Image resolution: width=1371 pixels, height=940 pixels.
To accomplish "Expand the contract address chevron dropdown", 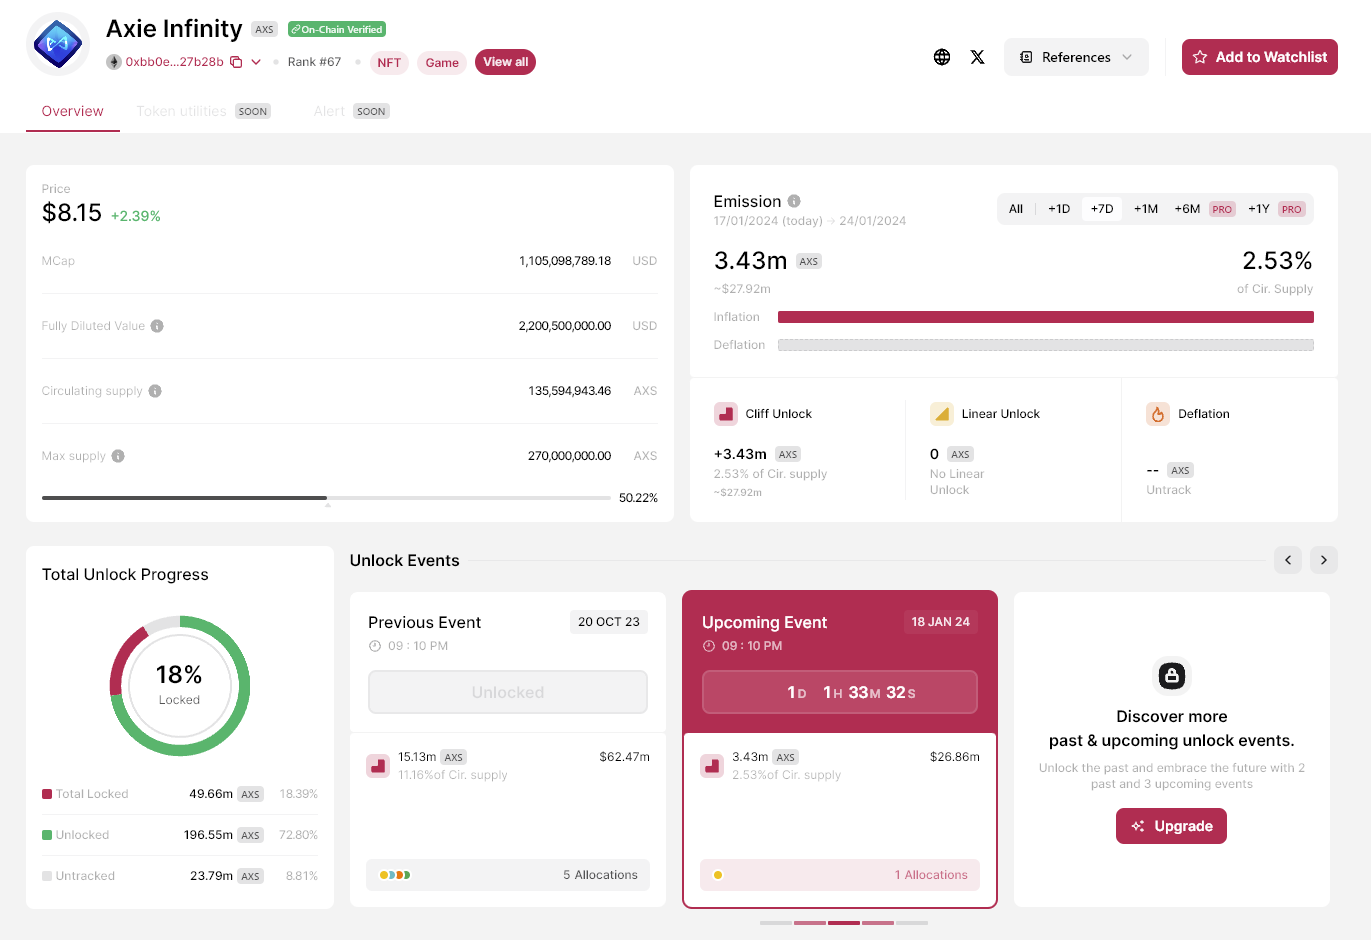I will point(256,62).
